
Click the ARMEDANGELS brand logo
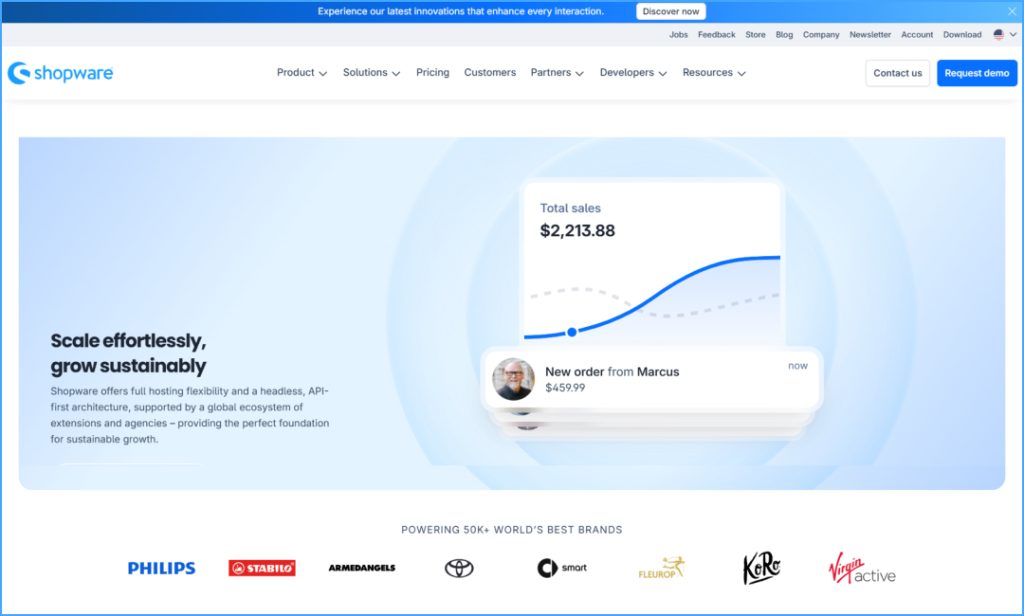pyautogui.click(x=359, y=567)
